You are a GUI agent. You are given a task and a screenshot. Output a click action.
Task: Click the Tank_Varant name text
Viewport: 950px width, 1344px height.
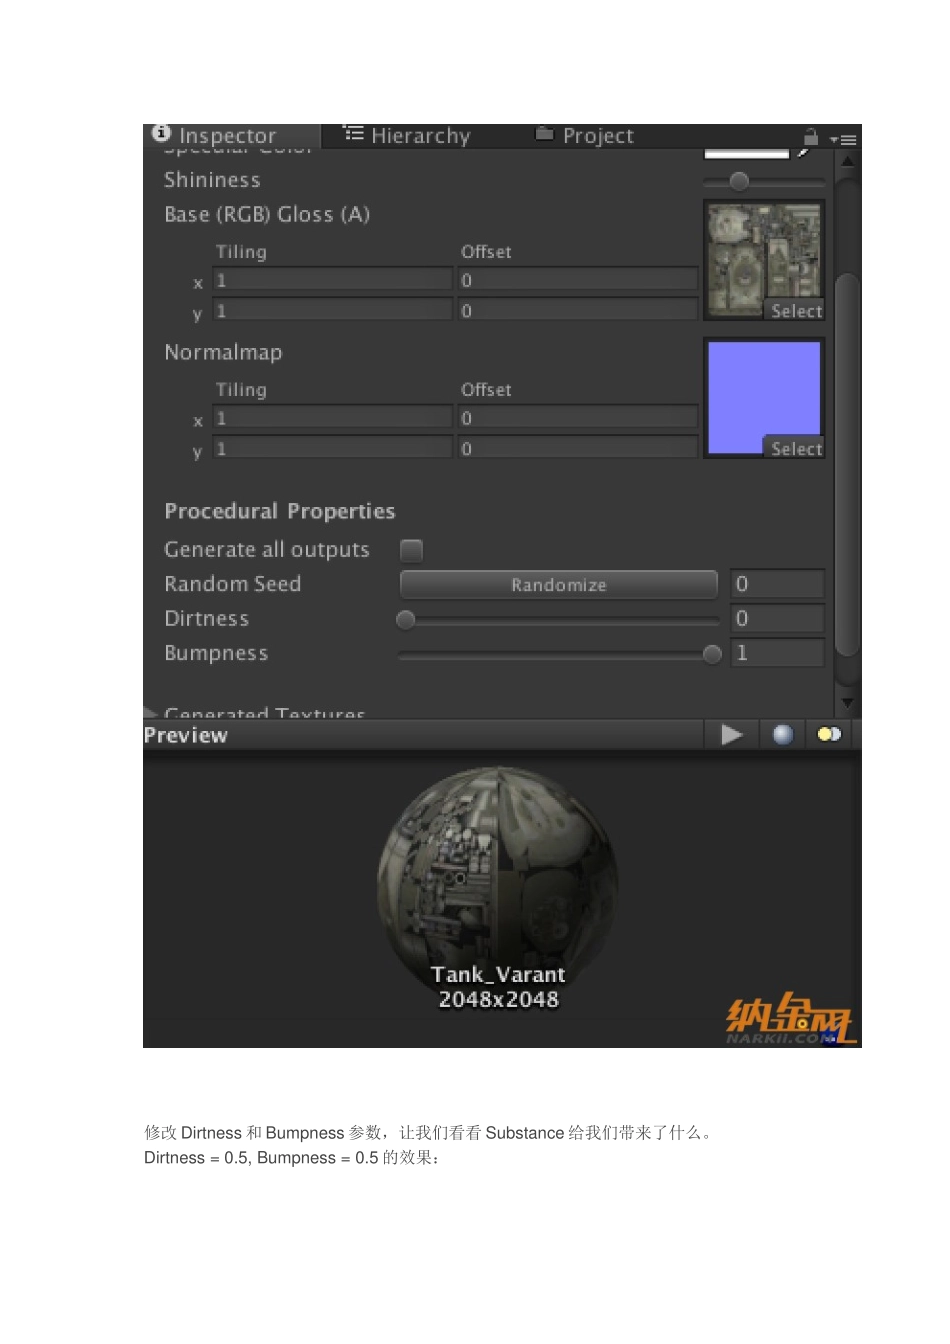click(x=498, y=975)
